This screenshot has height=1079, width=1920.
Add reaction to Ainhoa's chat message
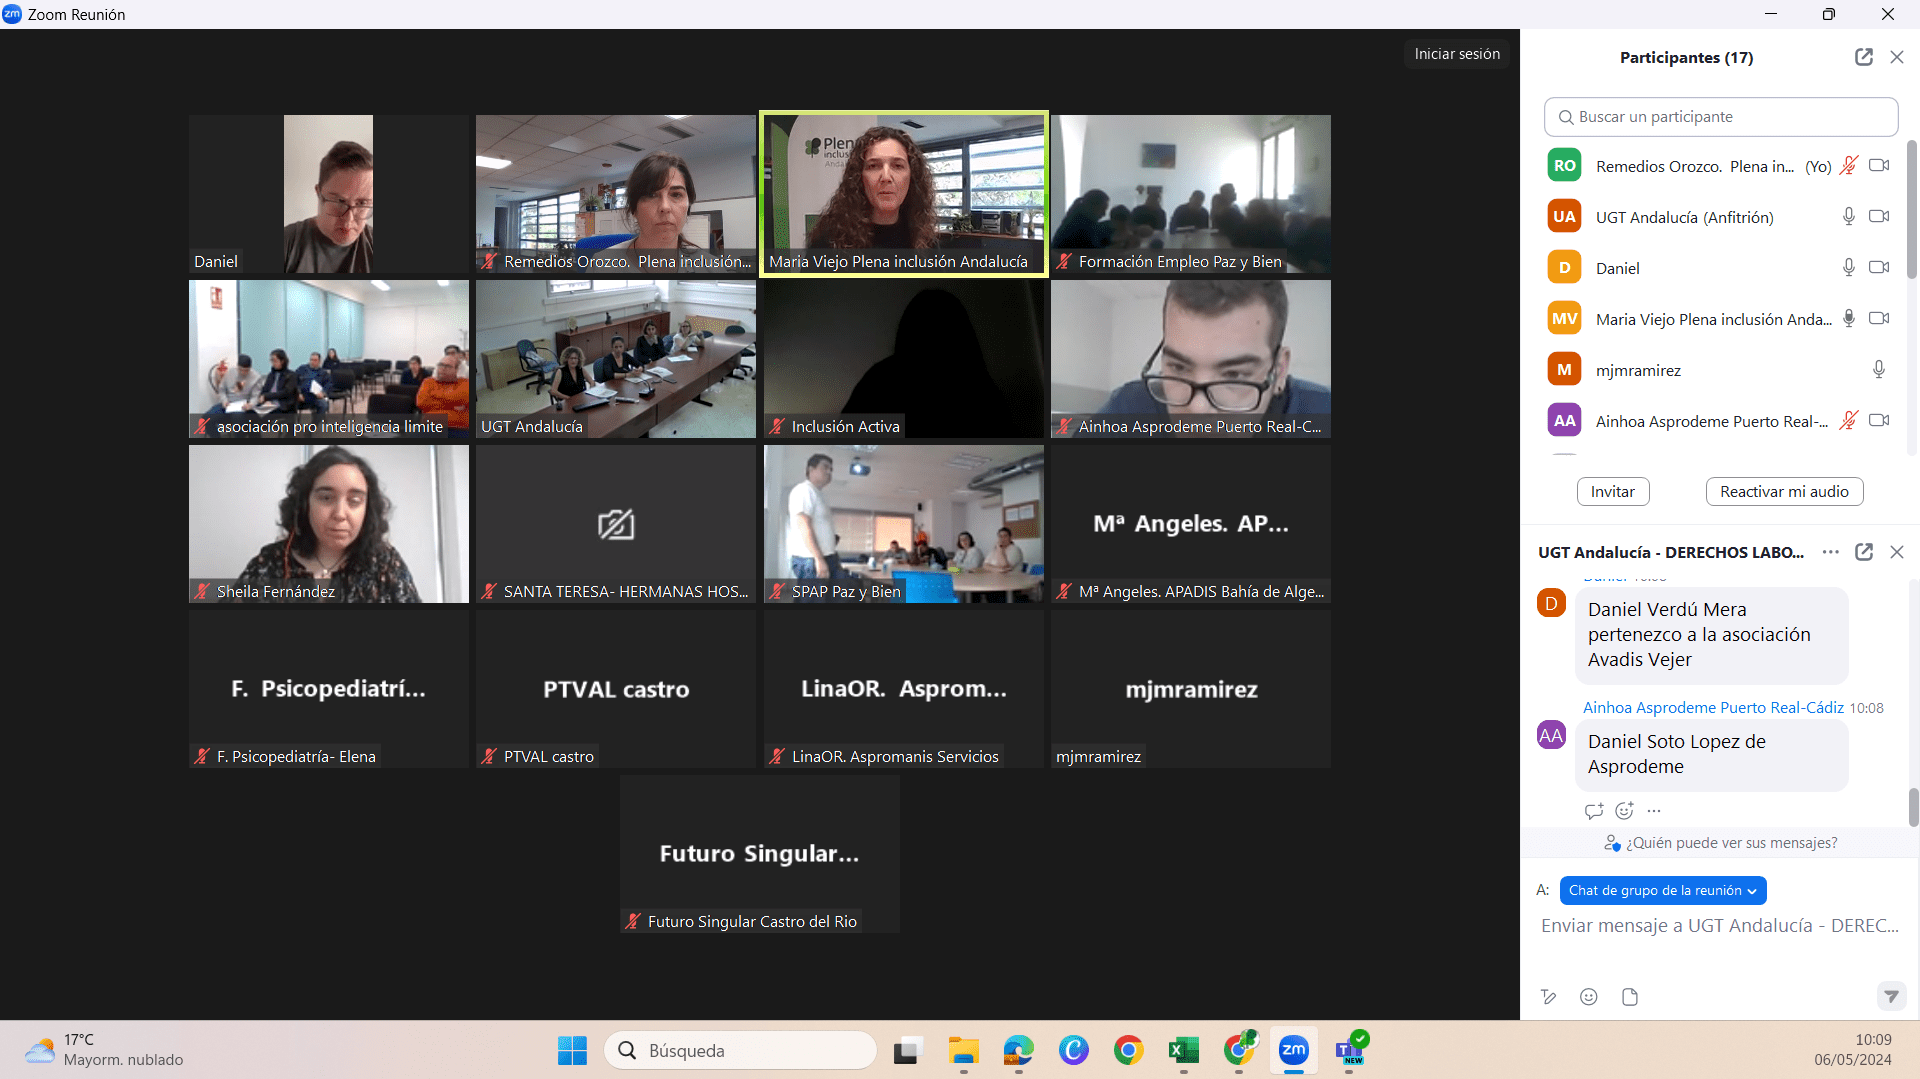coord(1624,810)
